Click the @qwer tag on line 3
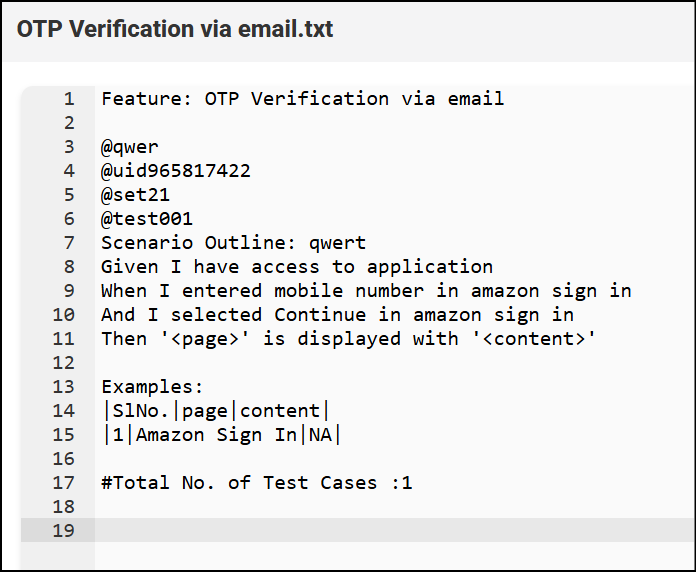This screenshot has width=696, height=572. [x=130, y=147]
